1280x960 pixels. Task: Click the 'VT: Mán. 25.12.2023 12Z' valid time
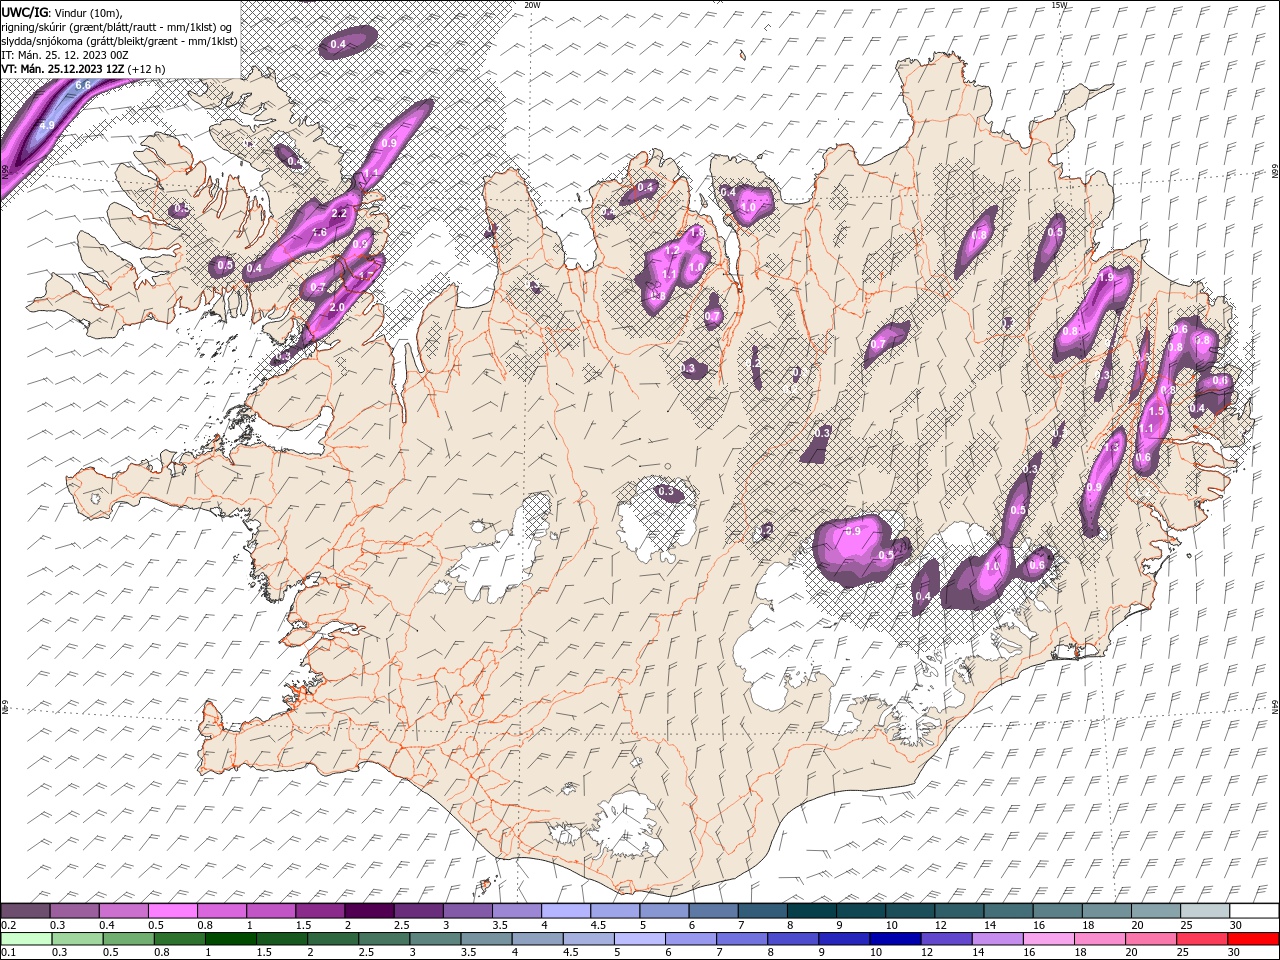[x=63, y=69]
